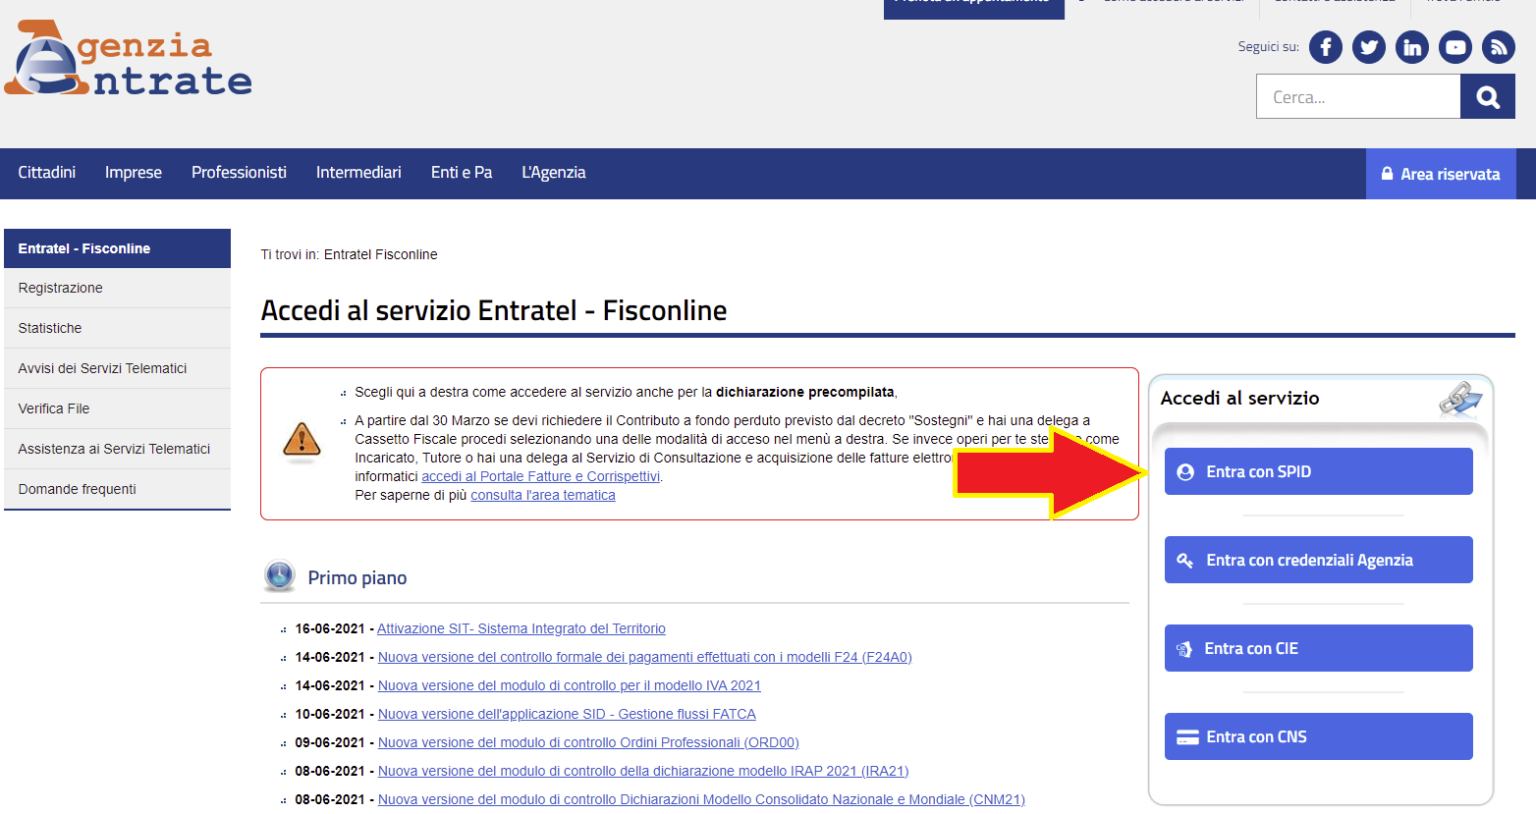1536x814 pixels.
Task: Open the SID Gestione flussi FATCA link
Action: click(x=567, y=714)
